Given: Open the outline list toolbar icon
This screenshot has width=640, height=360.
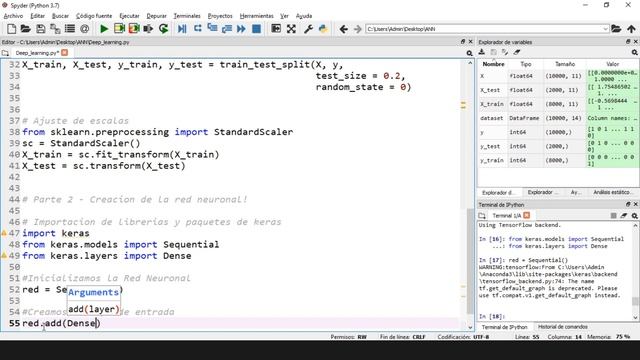Looking at the screenshot, I should tap(70, 29).
